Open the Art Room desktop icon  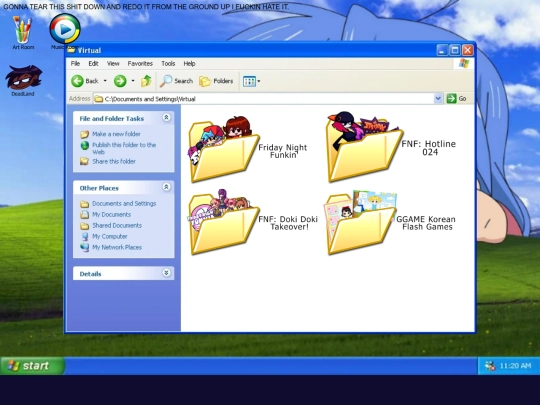pos(23,33)
